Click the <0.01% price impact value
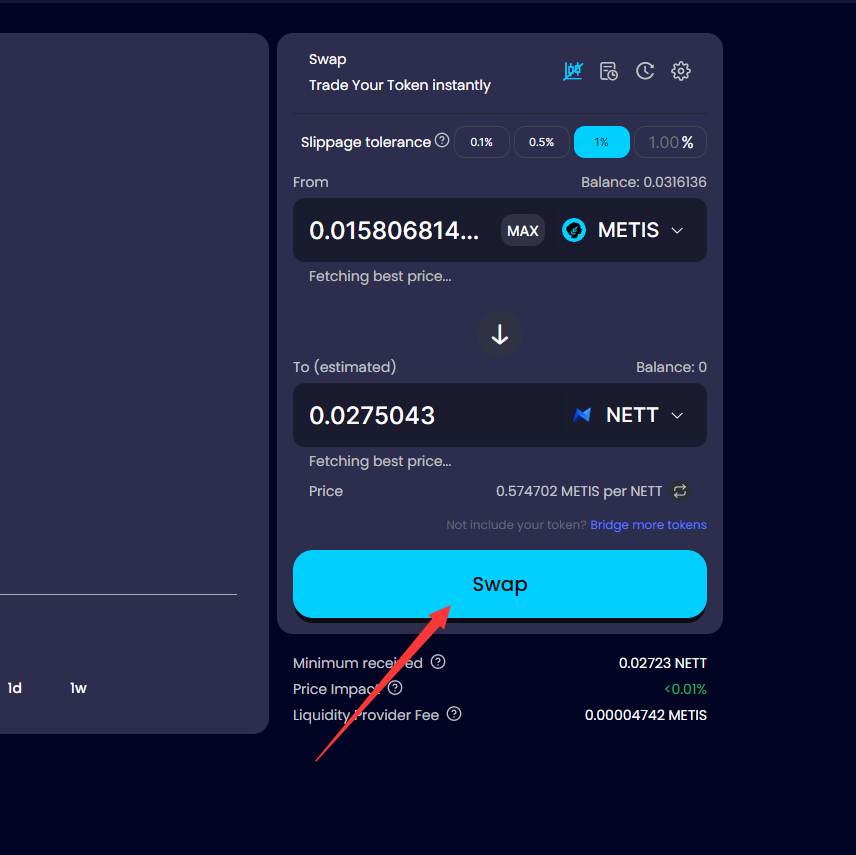Viewport: 856px width, 855px height. 685,689
